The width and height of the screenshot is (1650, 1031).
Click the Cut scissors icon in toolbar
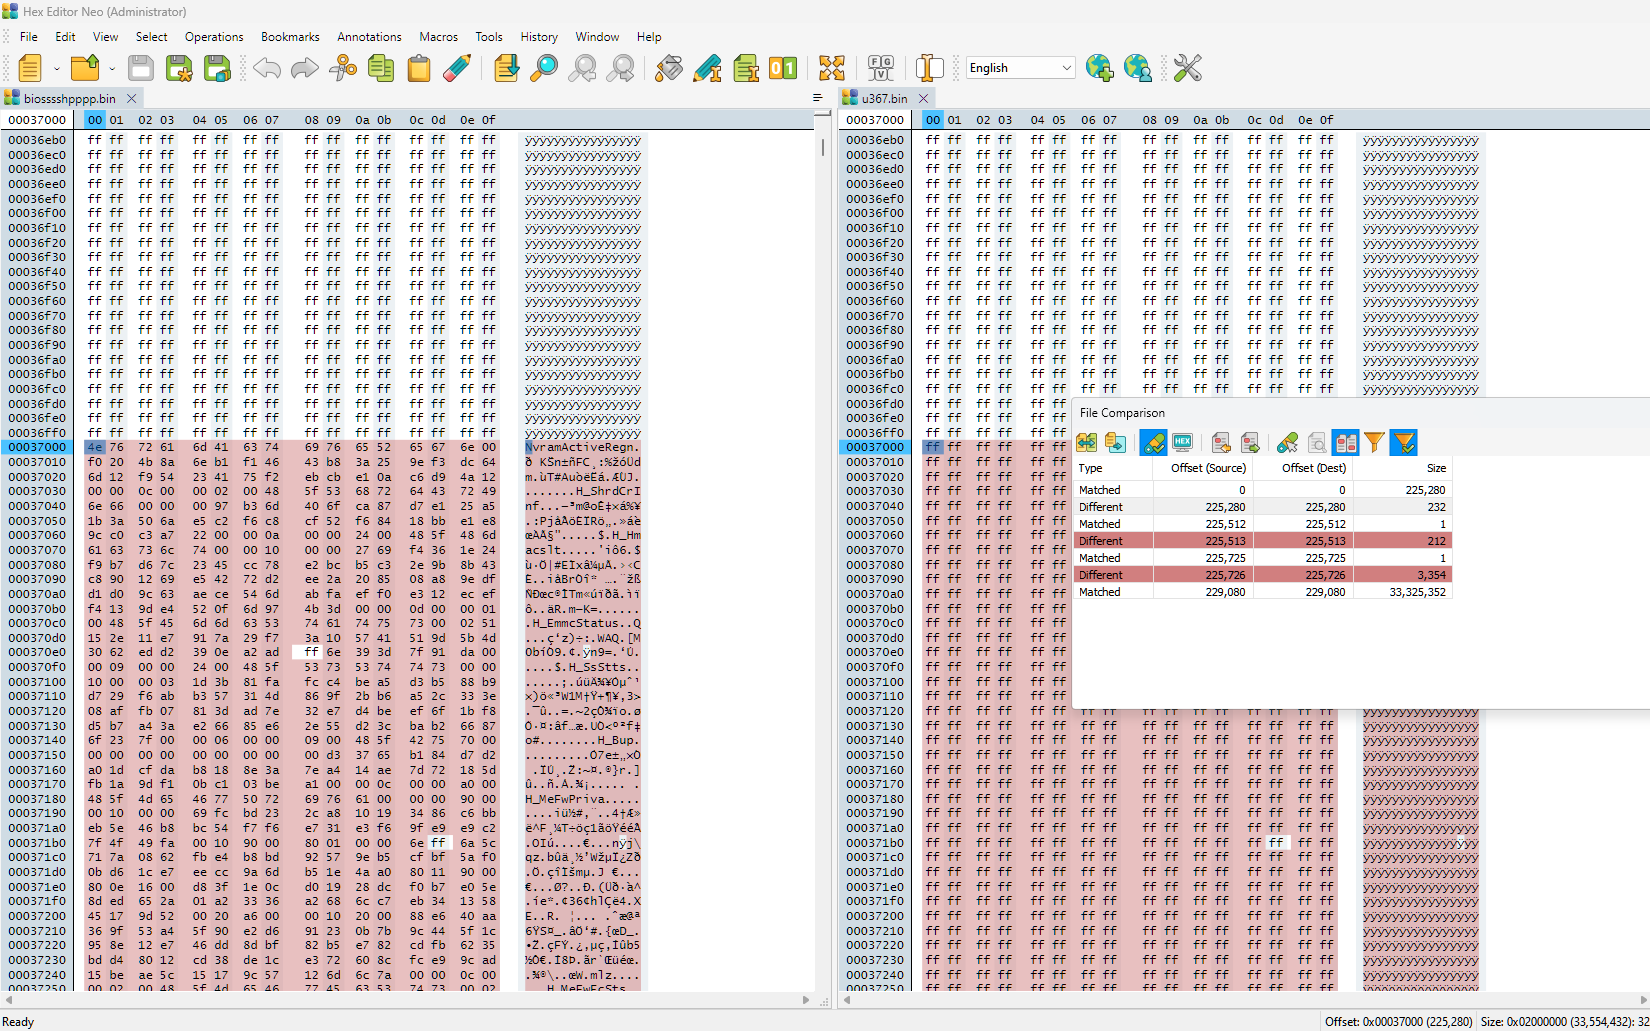pyautogui.click(x=343, y=68)
